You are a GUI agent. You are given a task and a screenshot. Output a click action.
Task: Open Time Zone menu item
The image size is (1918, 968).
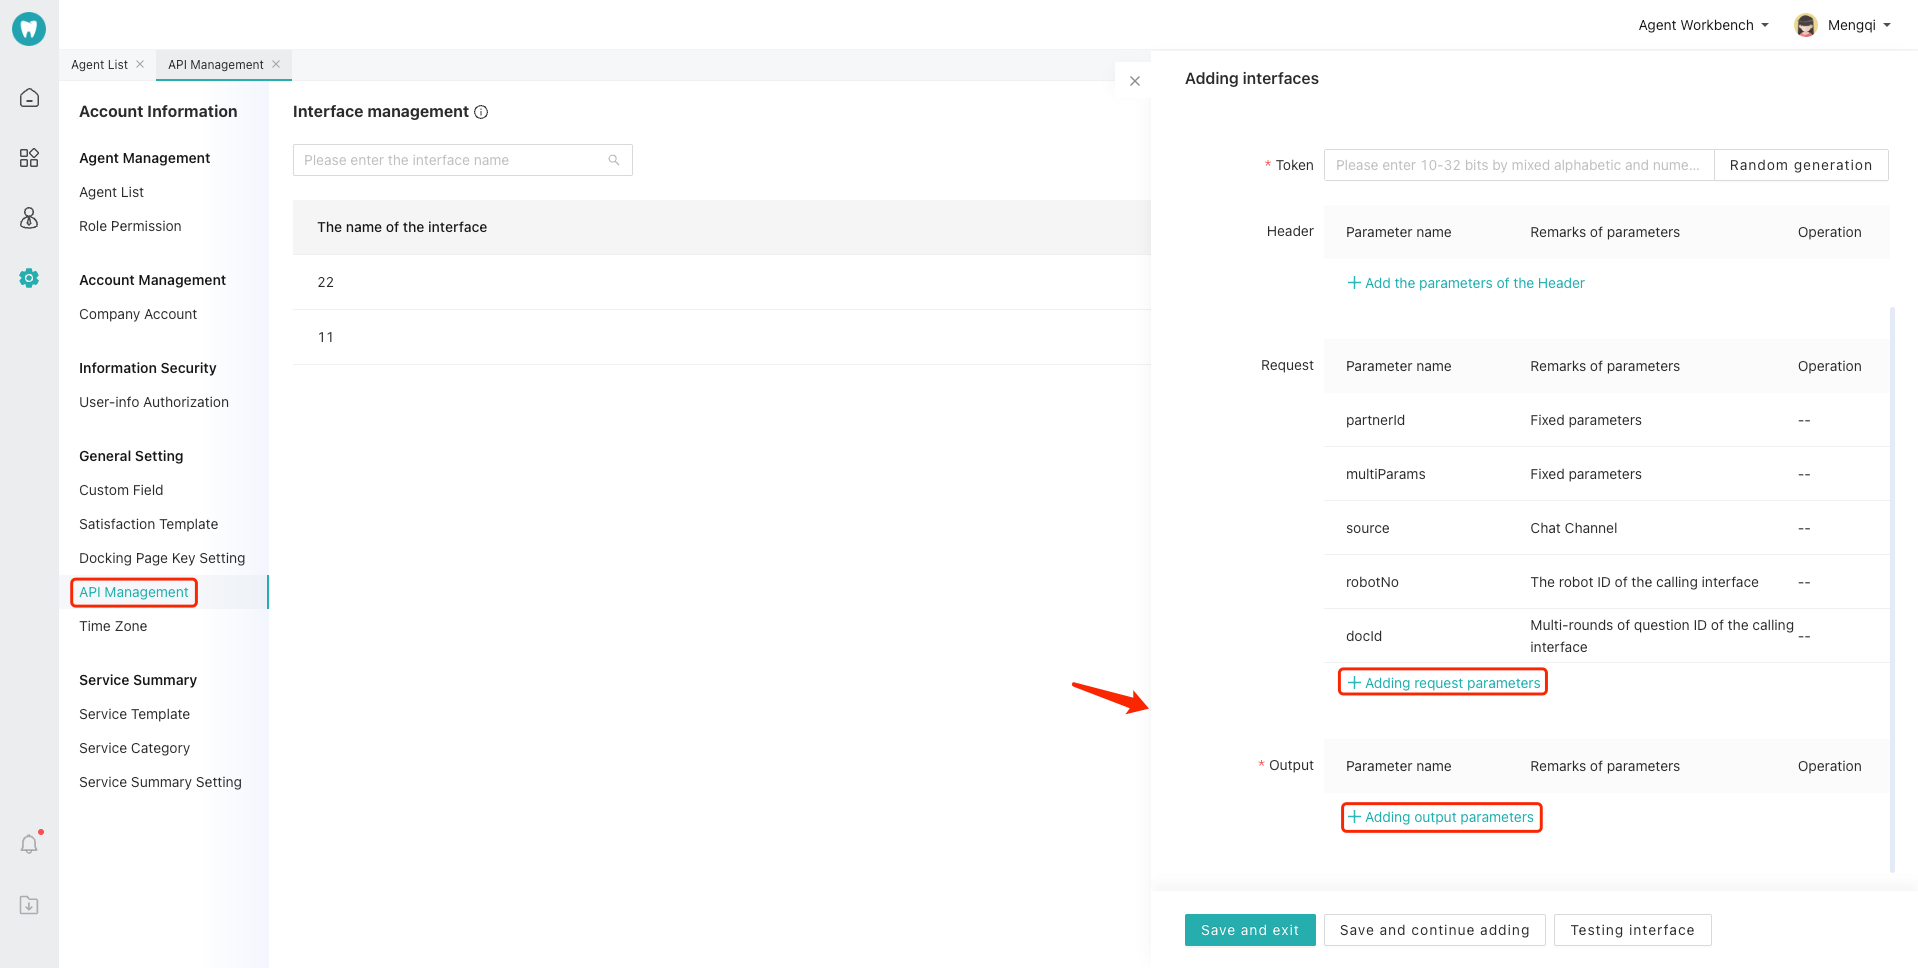113,626
